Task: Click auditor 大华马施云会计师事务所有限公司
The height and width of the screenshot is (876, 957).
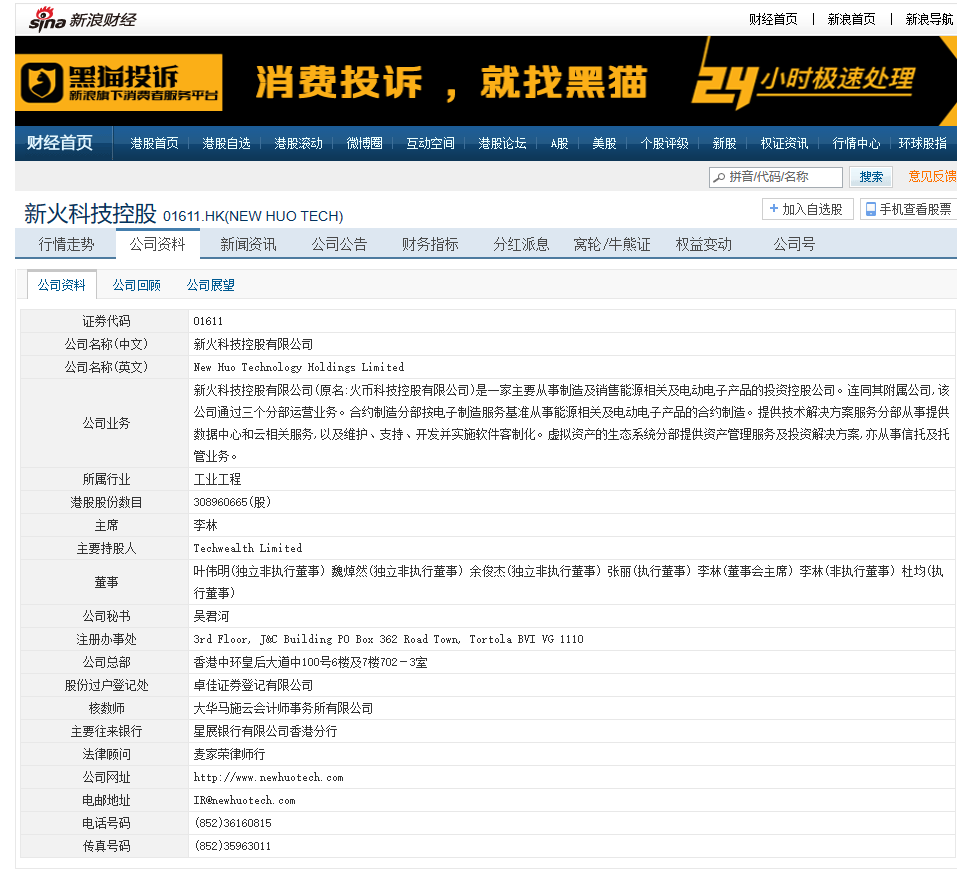Action: tap(283, 708)
